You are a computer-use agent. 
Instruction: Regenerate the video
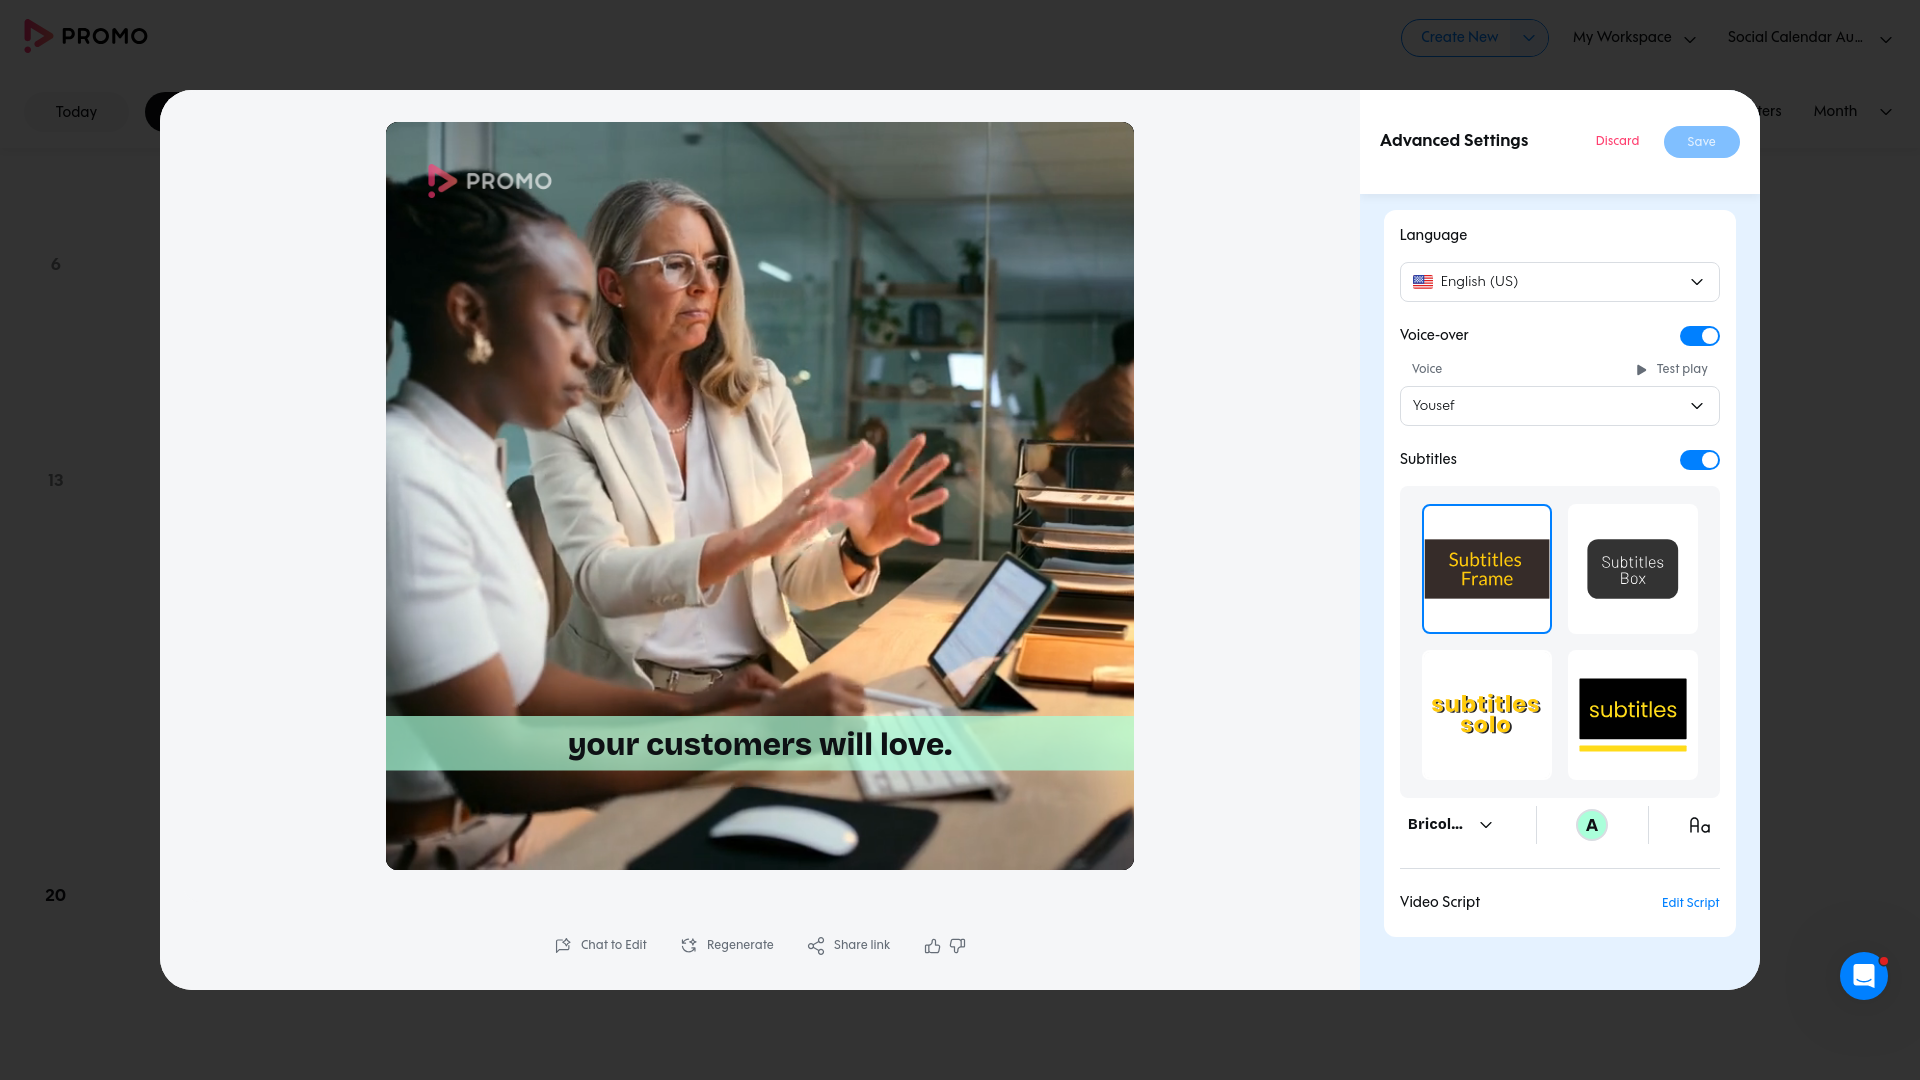(727, 945)
